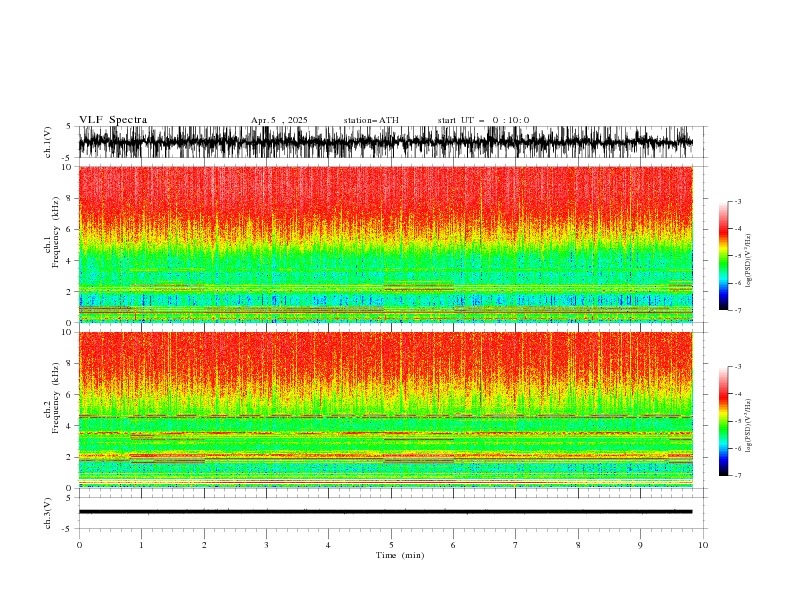Click the "-3" tick on ch.1 color bar
The width and height of the screenshot is (792, 612).
(738, 201)
